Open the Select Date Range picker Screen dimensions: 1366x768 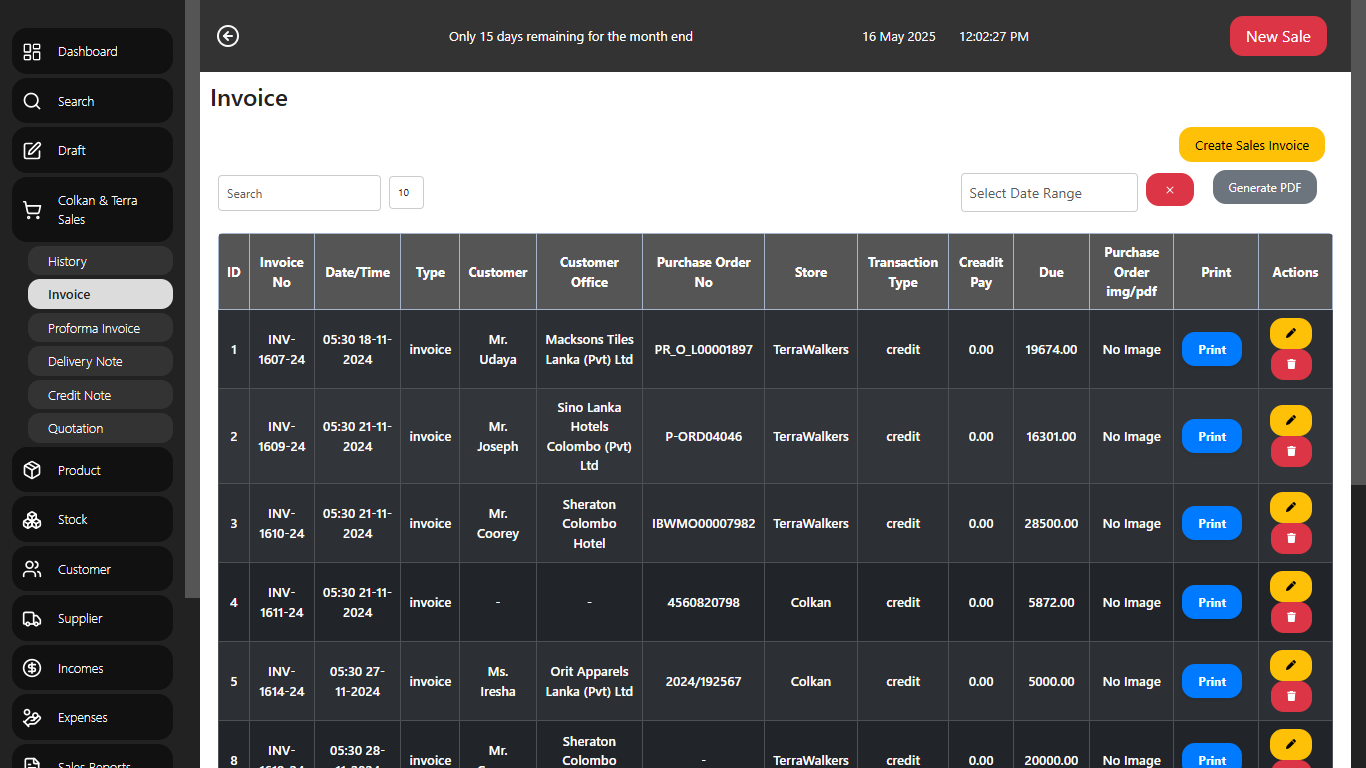tap(1049, 193)
